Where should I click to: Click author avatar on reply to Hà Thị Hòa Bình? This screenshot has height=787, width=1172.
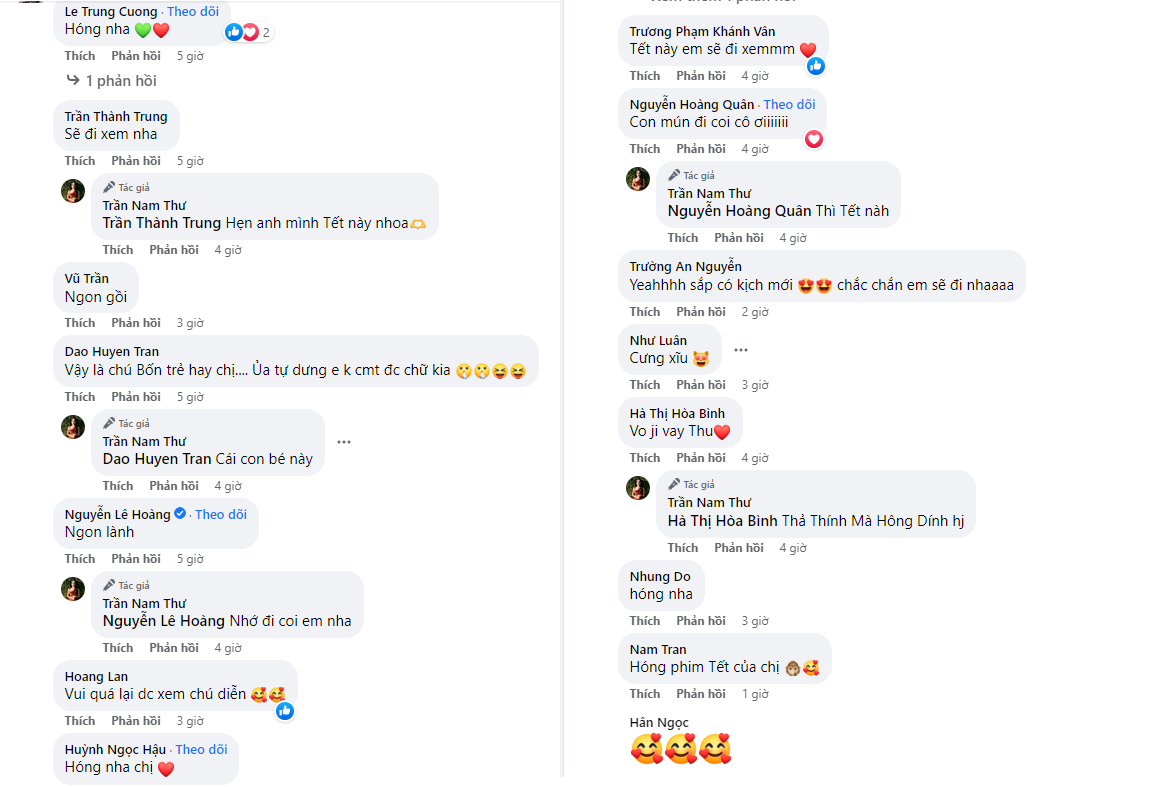tap(638, 488)
